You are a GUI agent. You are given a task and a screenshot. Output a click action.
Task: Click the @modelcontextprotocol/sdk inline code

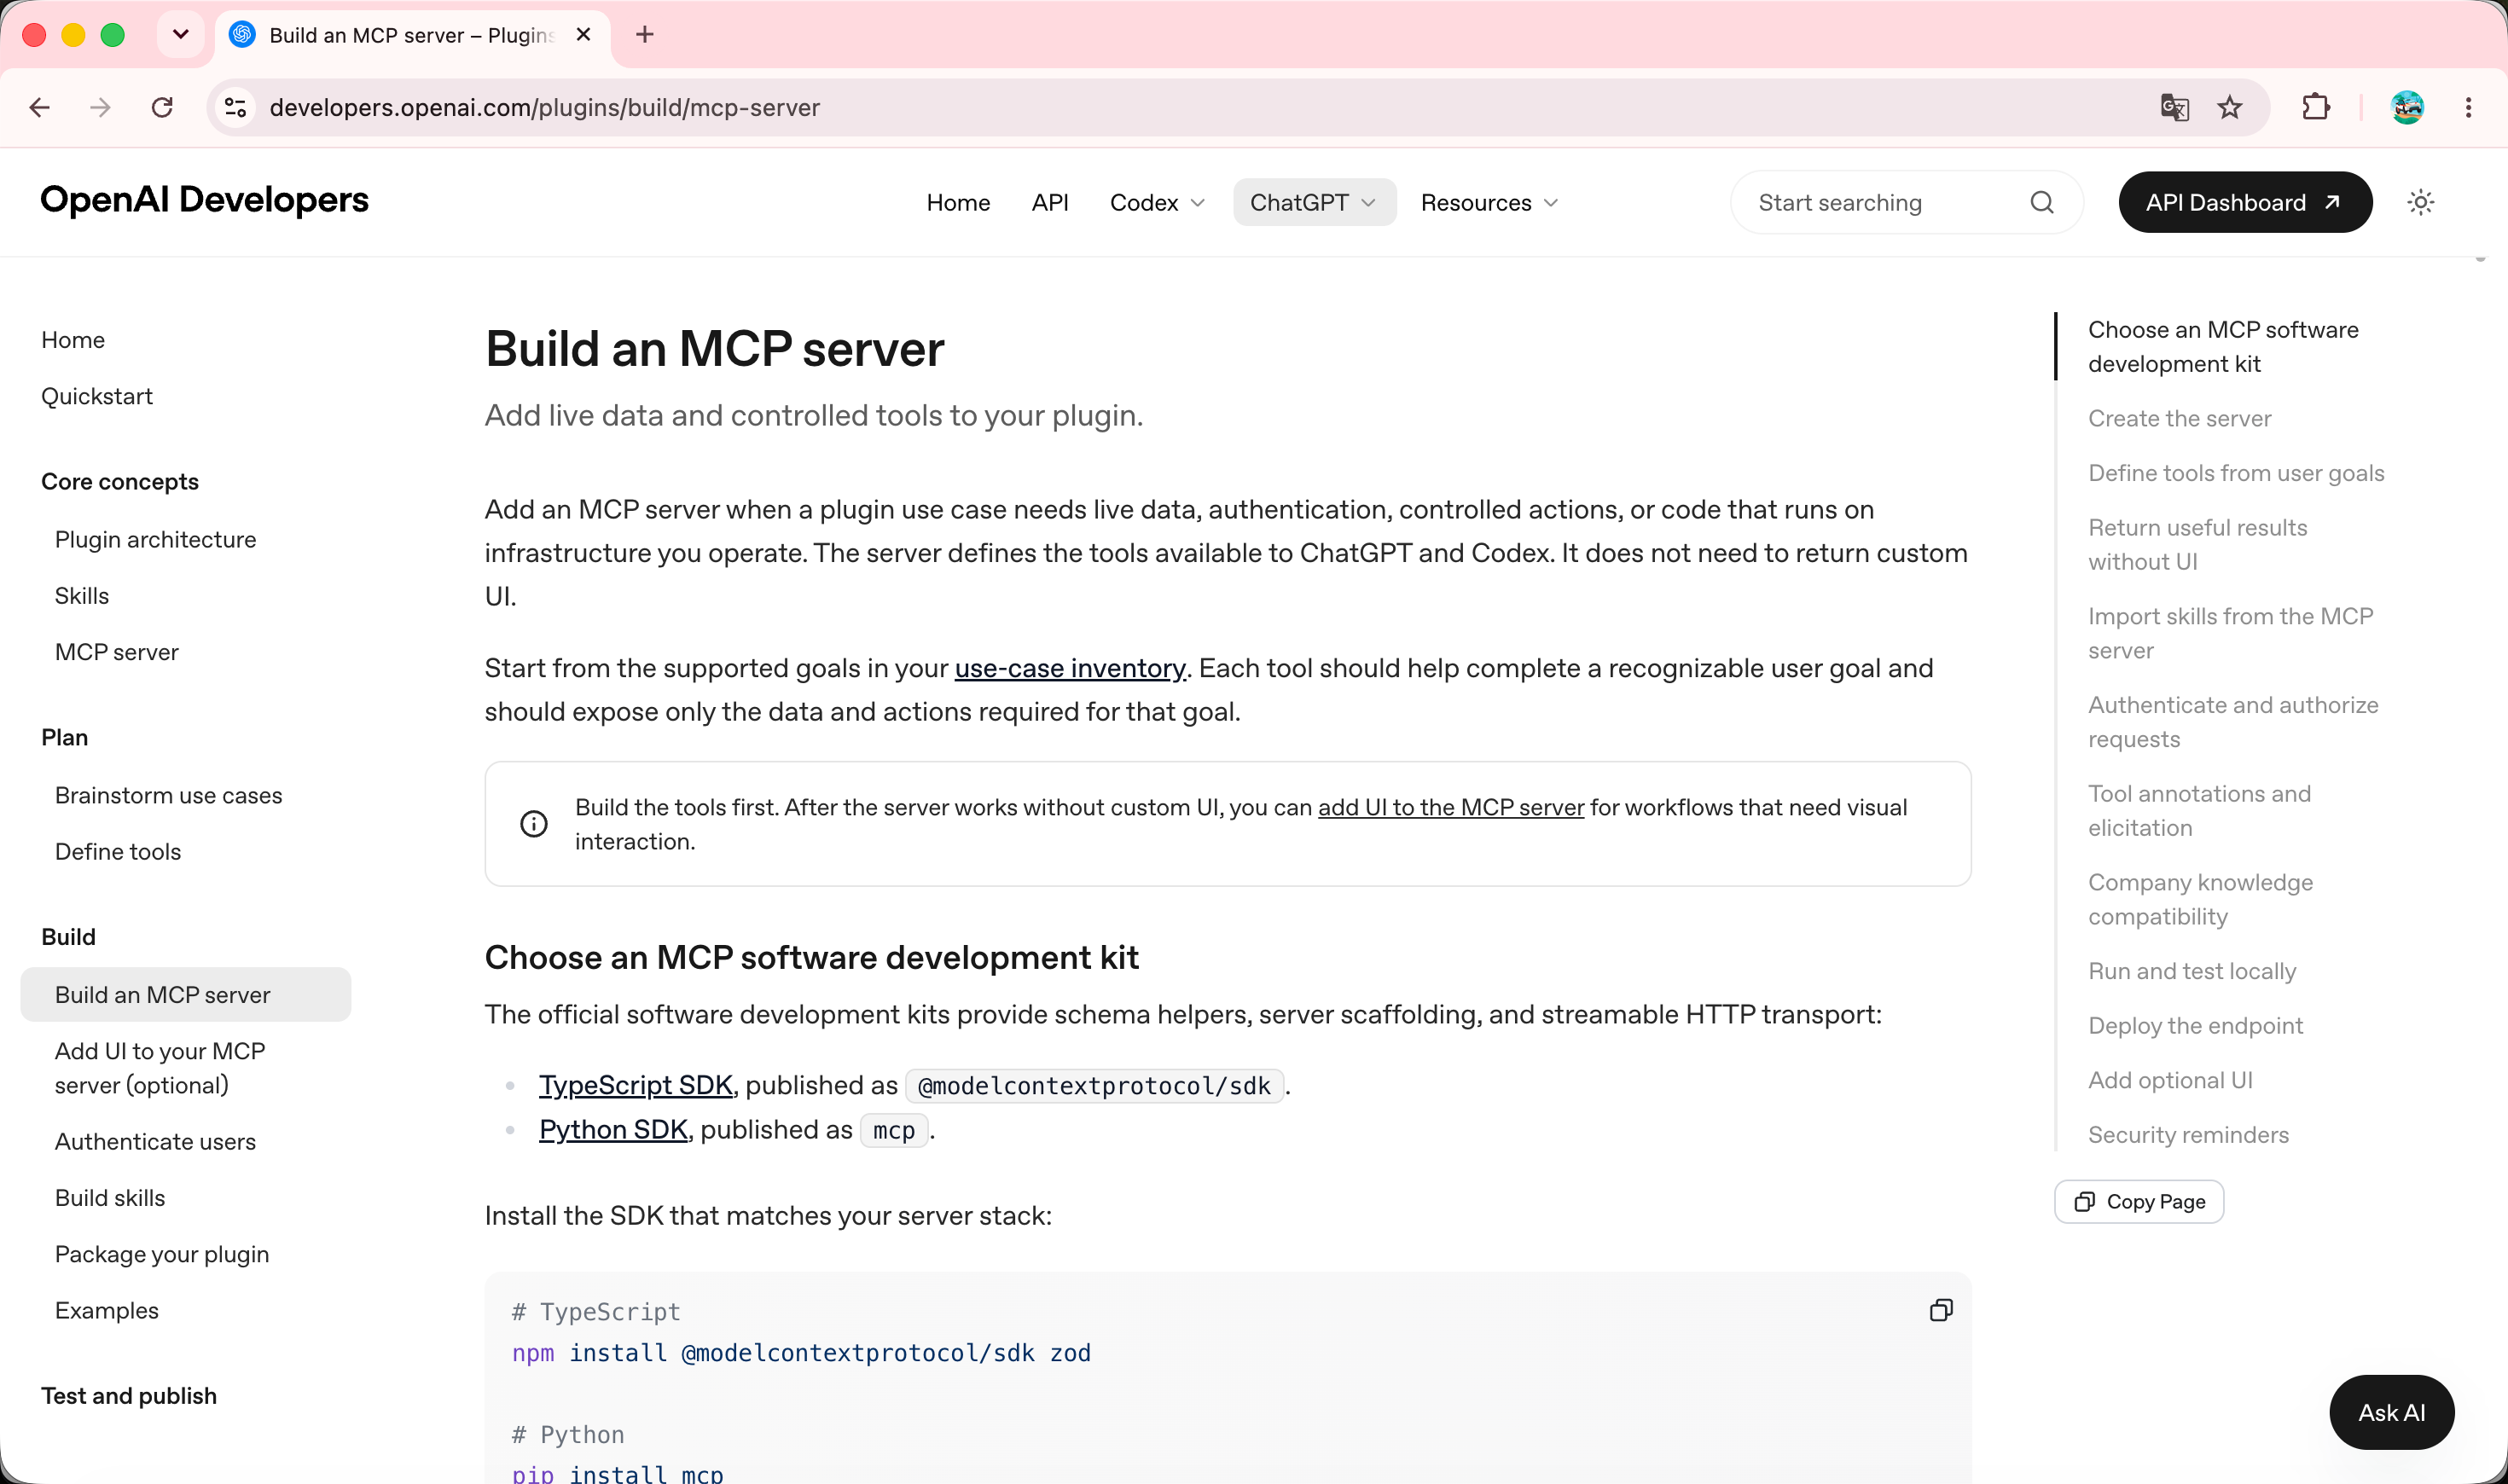(x=1094, y=1086)
